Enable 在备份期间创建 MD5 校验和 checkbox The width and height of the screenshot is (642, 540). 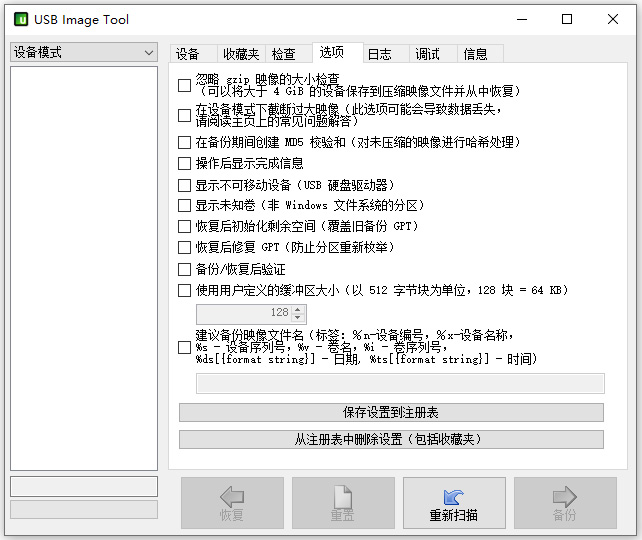click(x=184, y=142)
